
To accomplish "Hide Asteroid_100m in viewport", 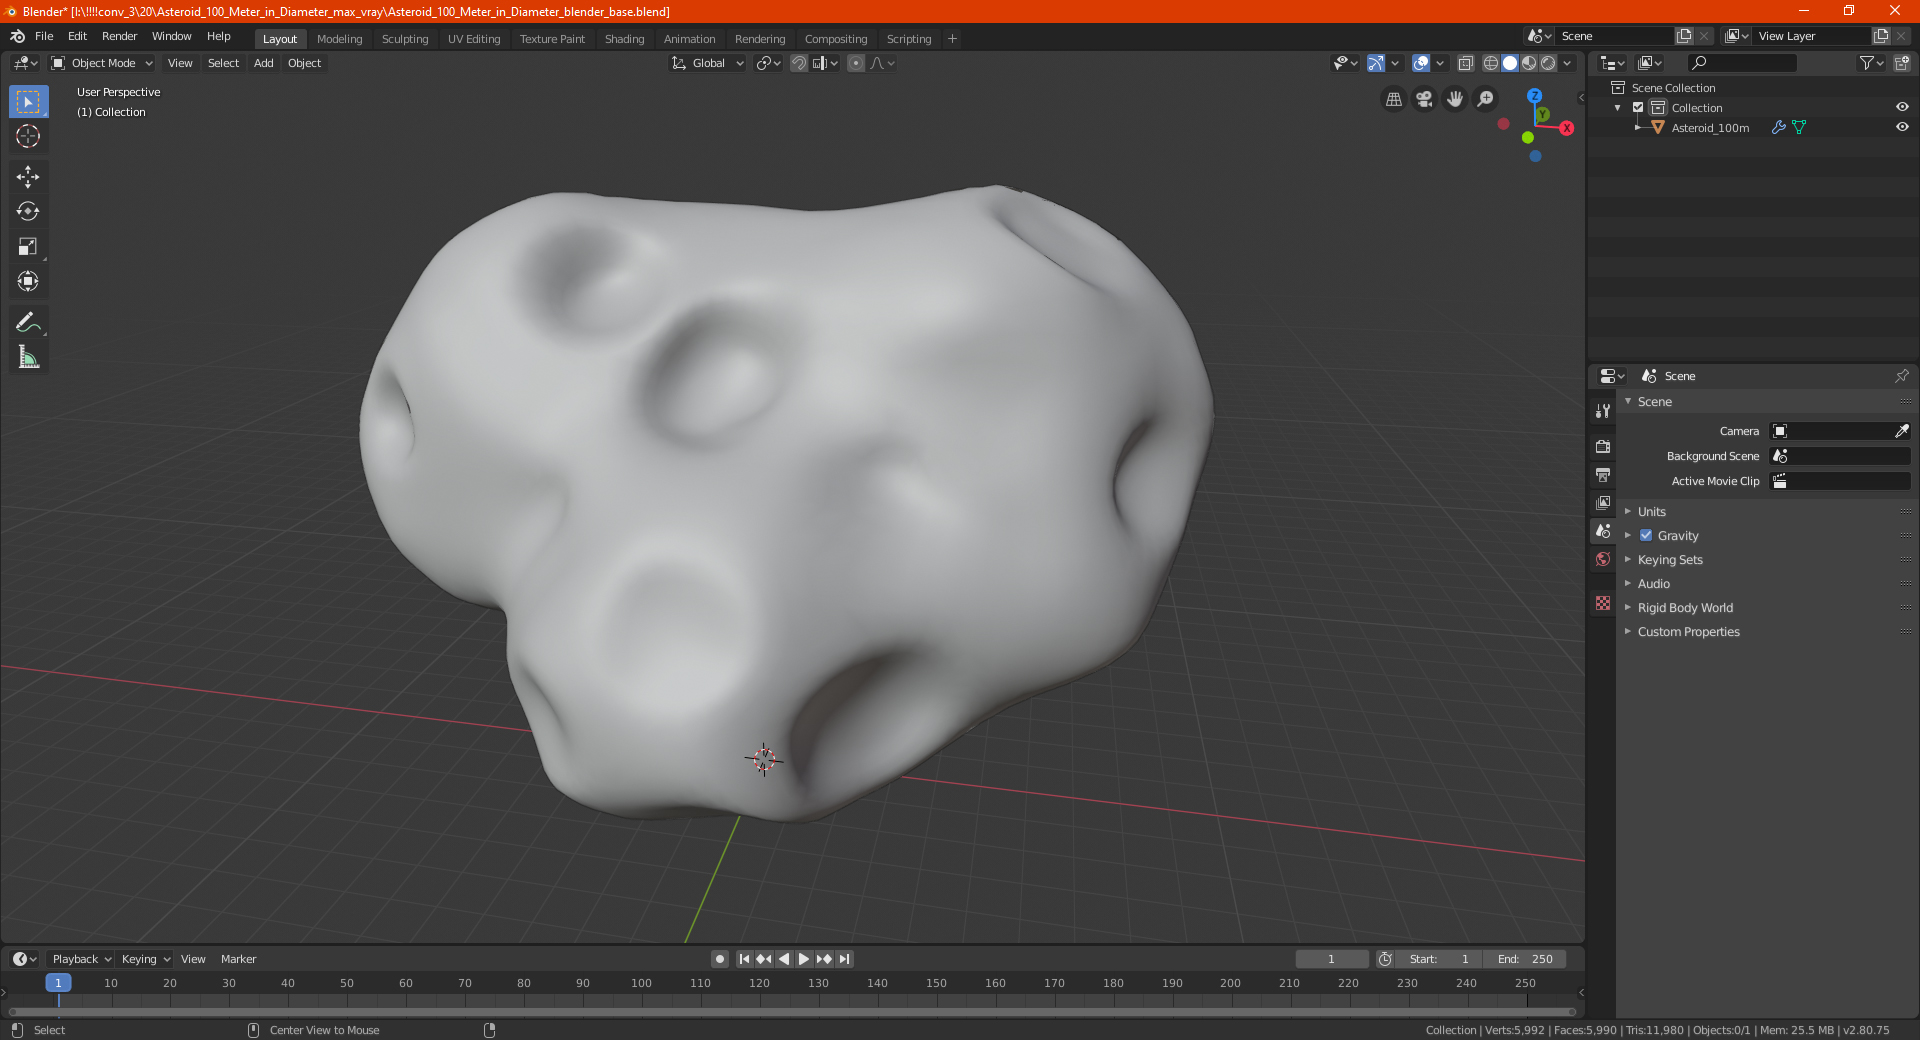I will 1901,127.
